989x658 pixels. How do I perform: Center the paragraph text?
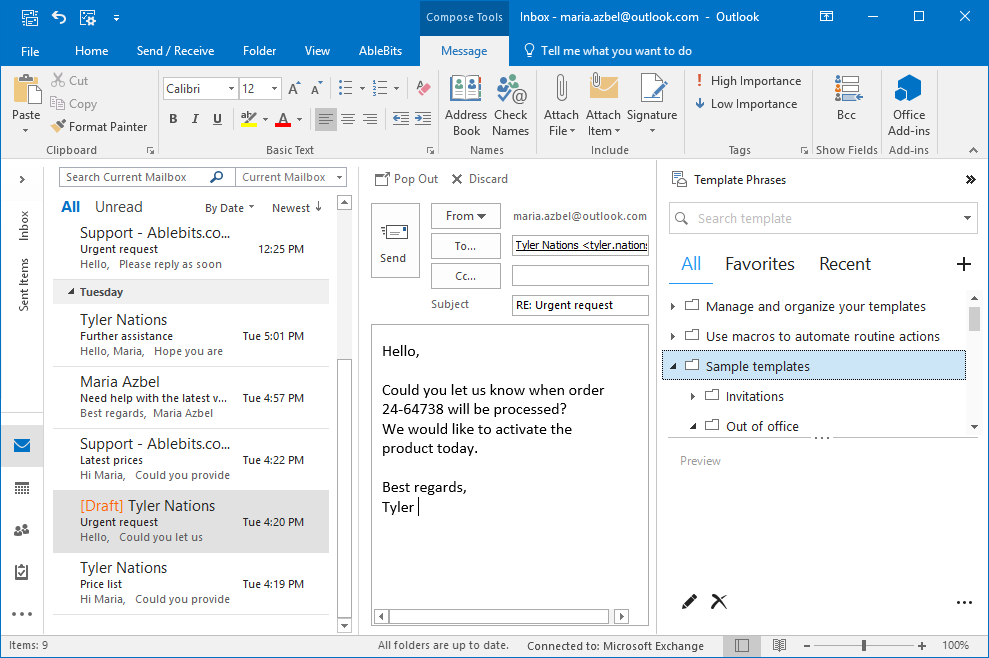coord(348,119)
